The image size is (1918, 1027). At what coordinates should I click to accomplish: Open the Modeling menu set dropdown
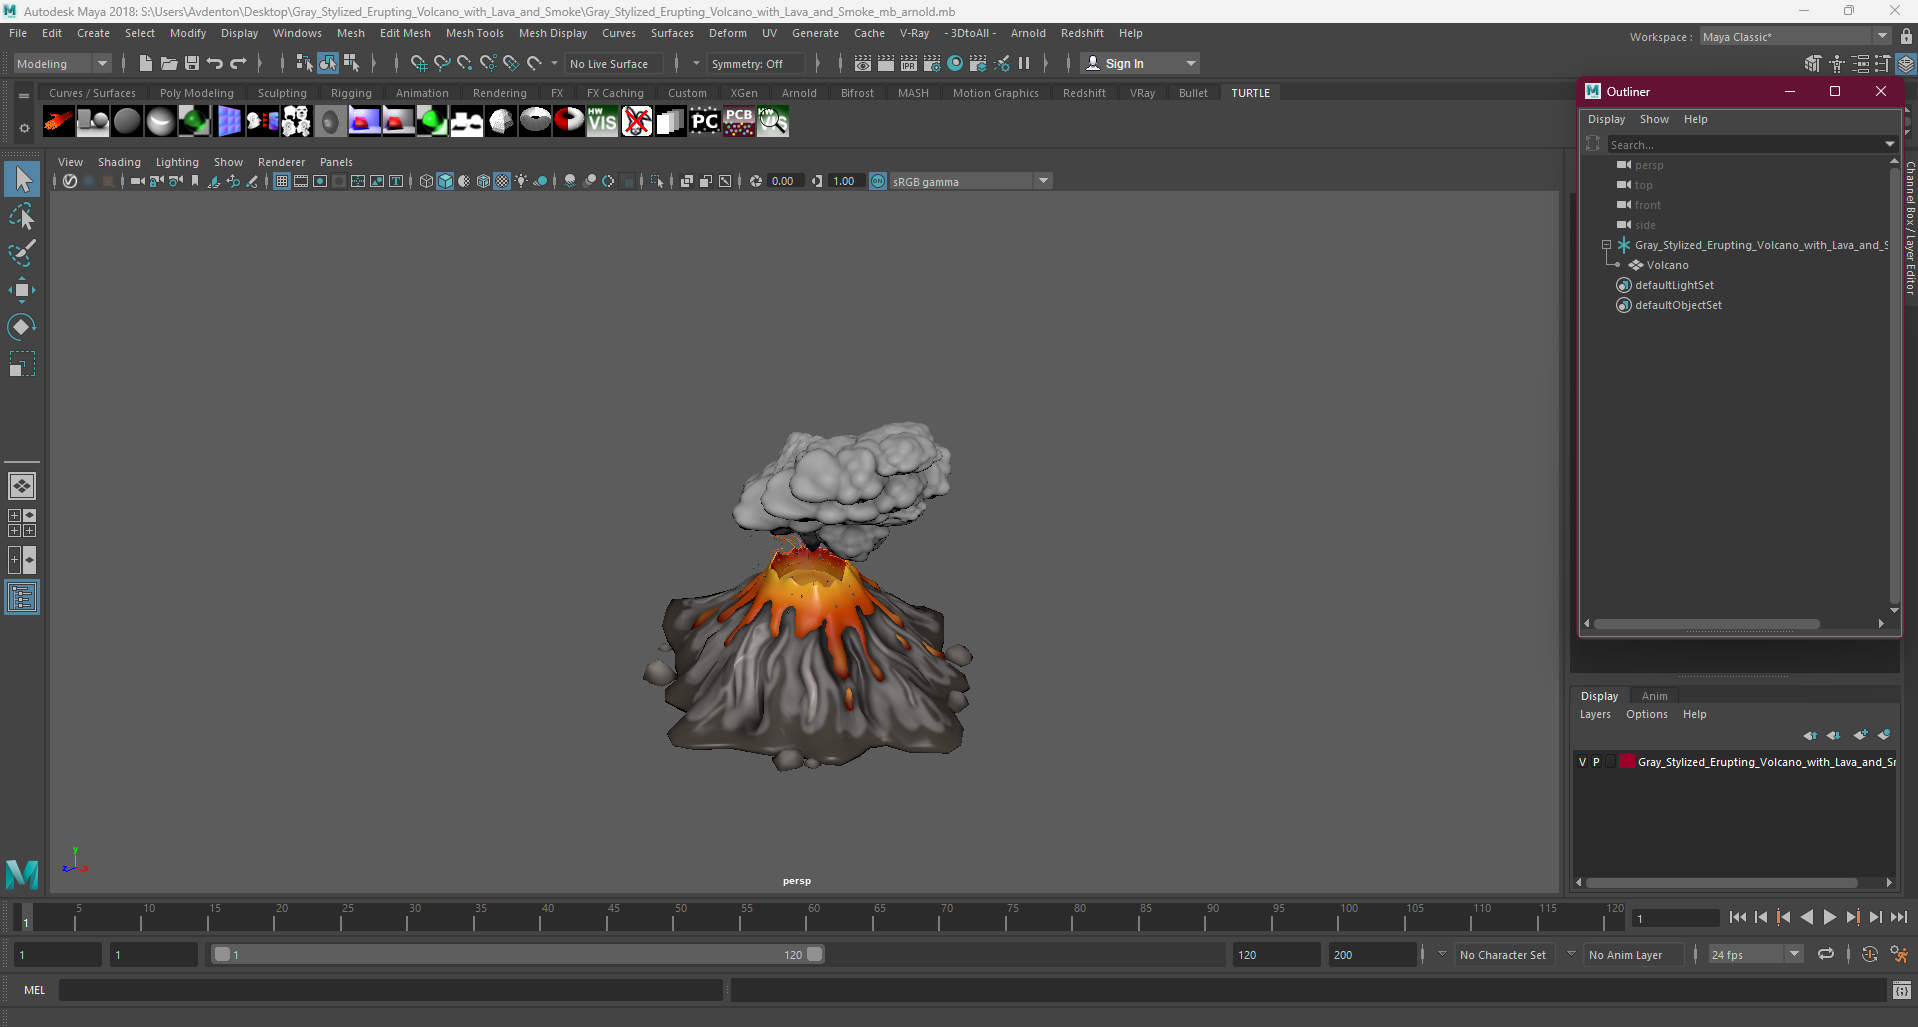(x=62, y=64)
